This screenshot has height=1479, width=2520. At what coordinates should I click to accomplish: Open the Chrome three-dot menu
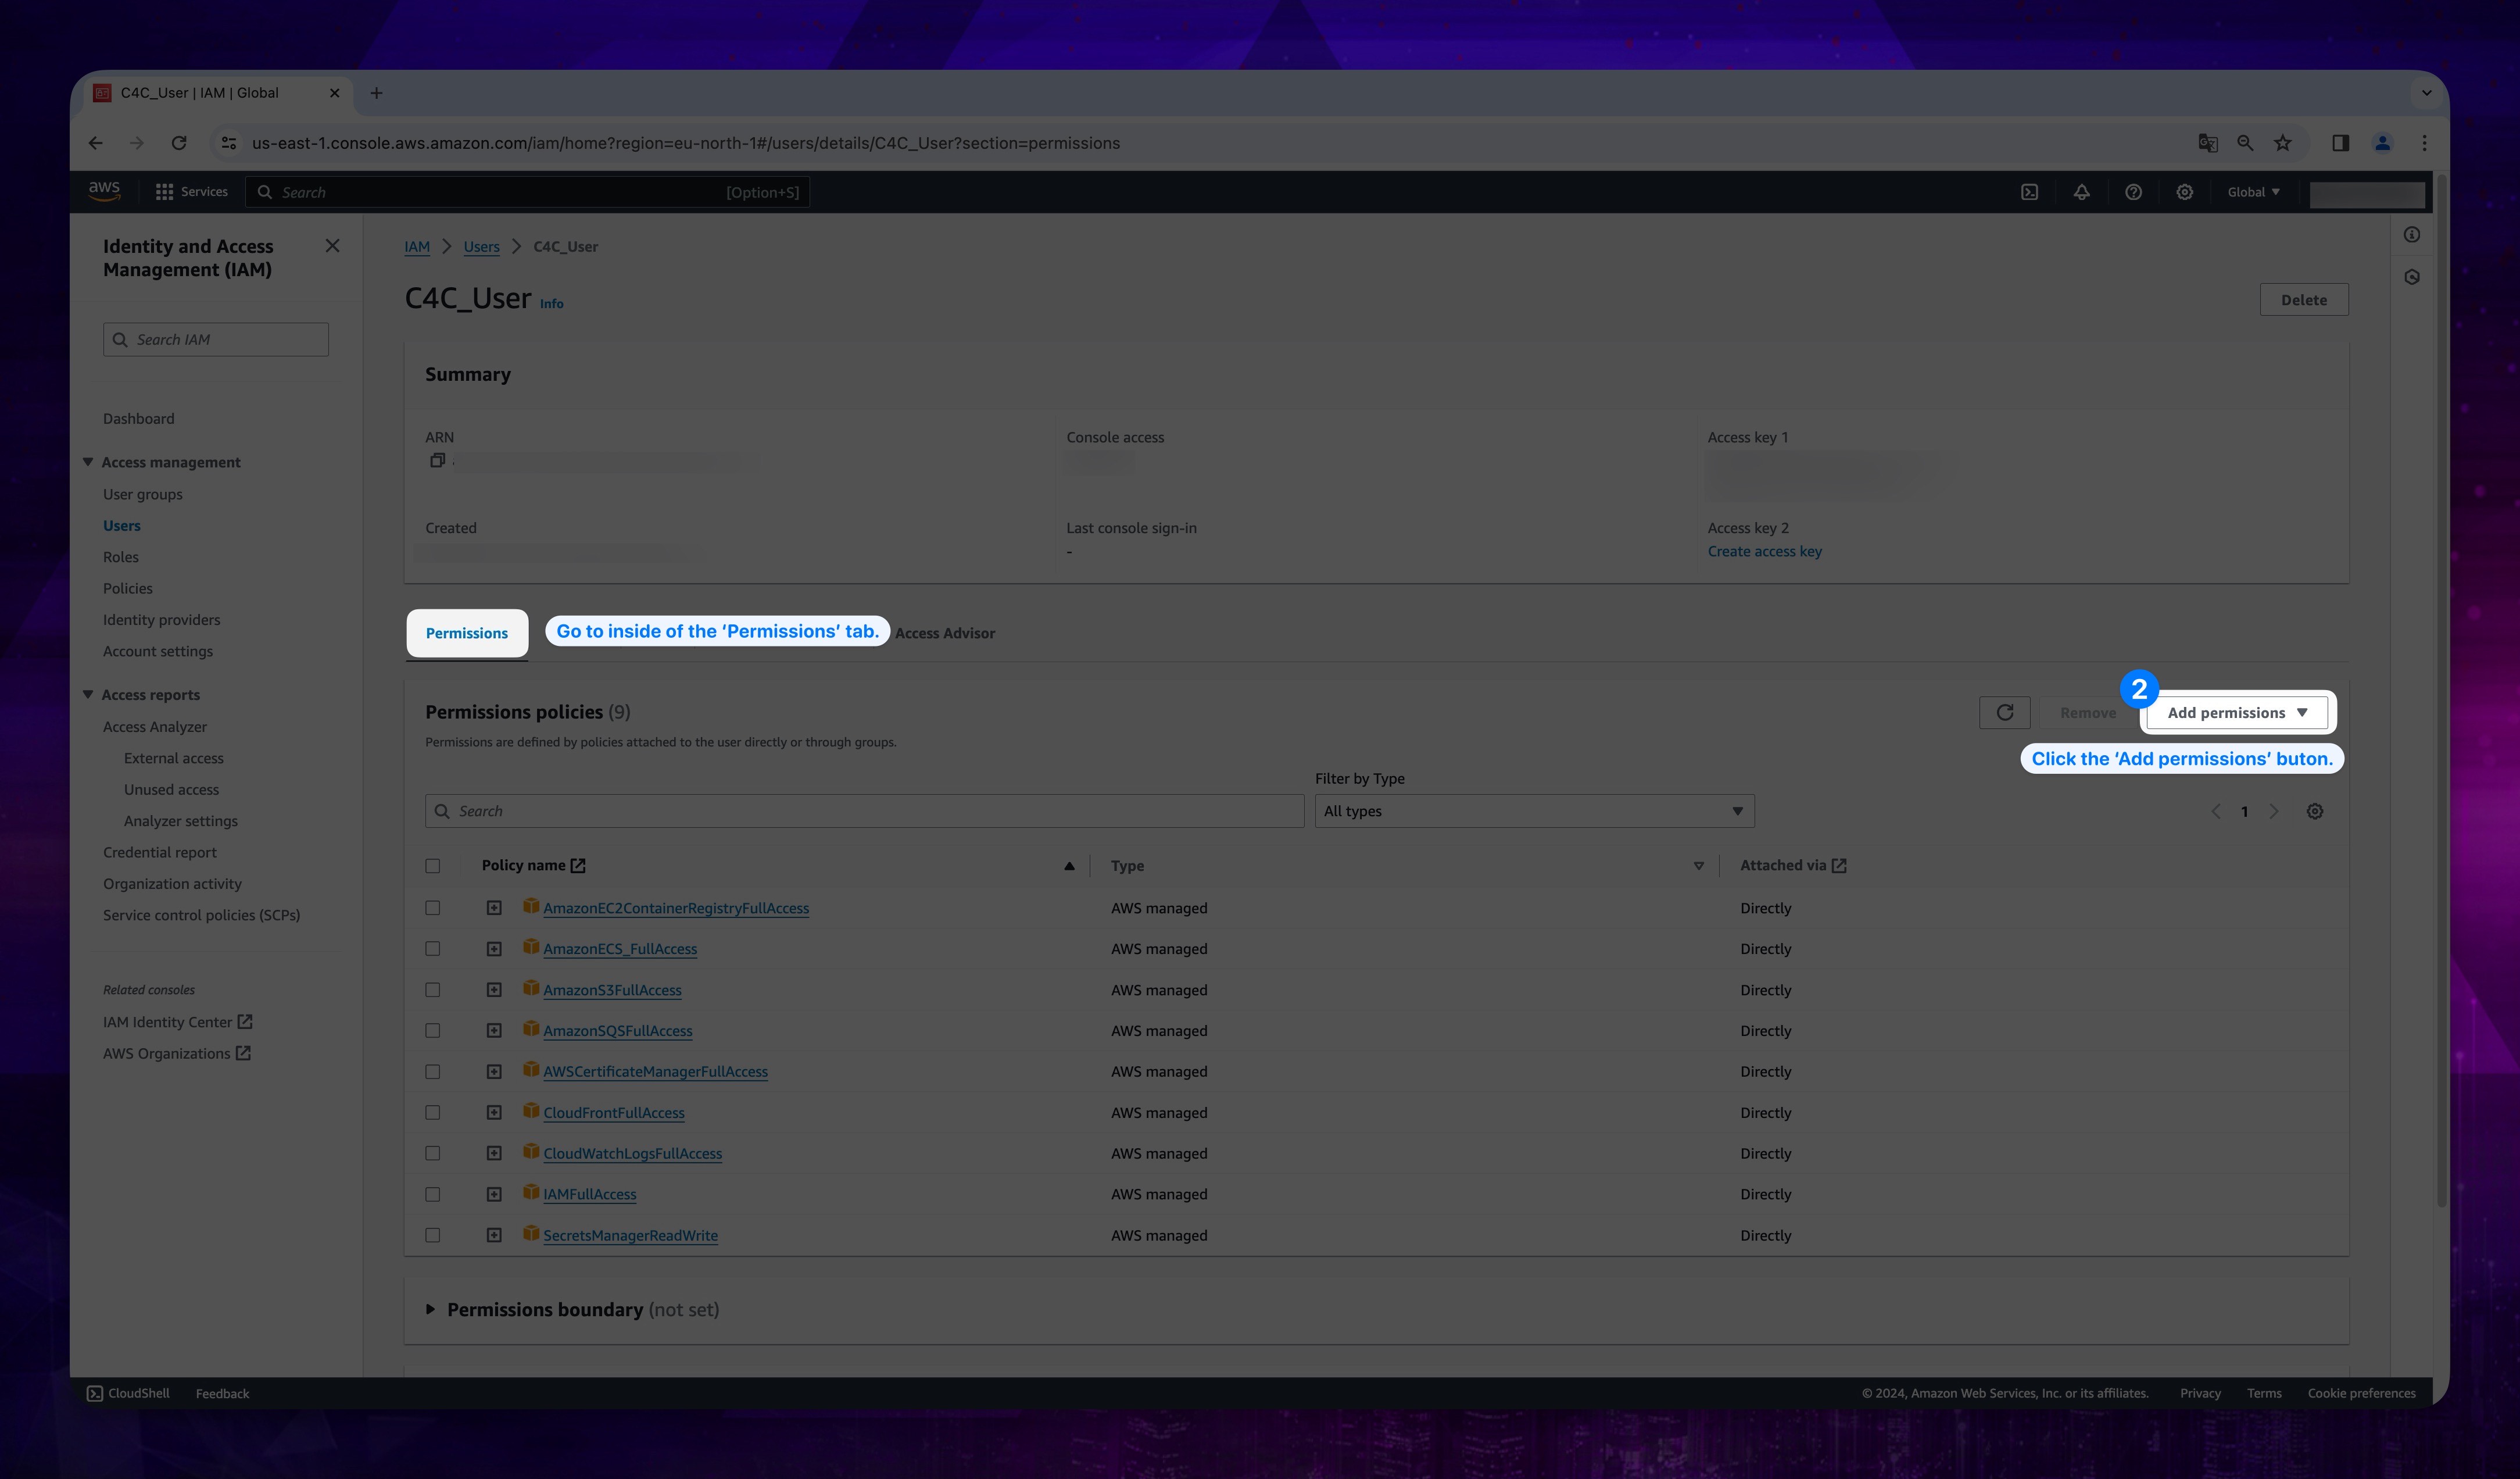click(2424, 143)
